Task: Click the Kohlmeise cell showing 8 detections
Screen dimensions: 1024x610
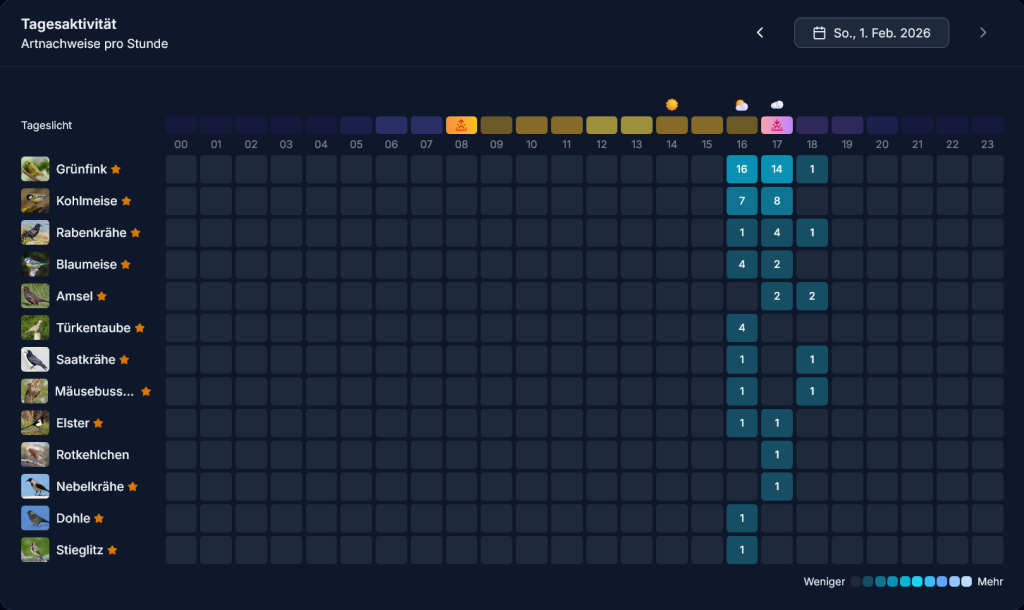Action: tap(777, 201)
